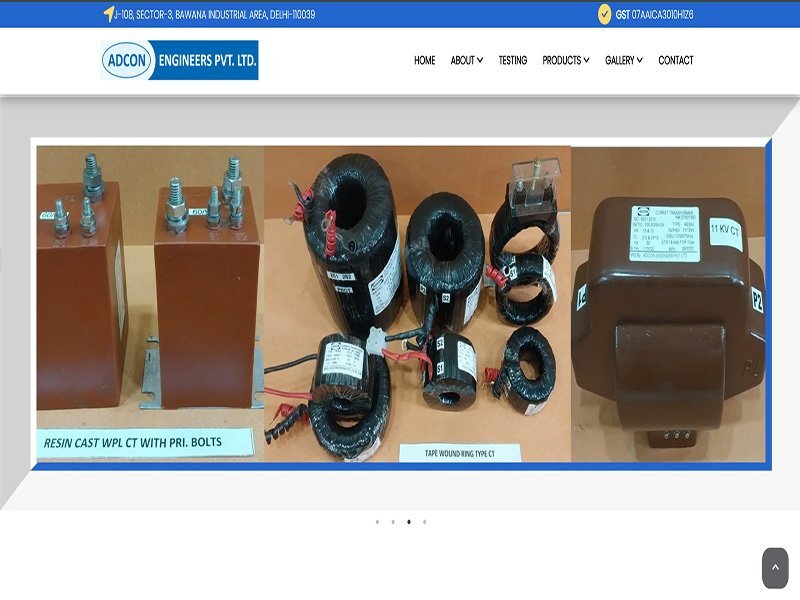800x600 pixels.
Task: Click the Bawana Industrial Area address text
Action: [x=215, y=15]
